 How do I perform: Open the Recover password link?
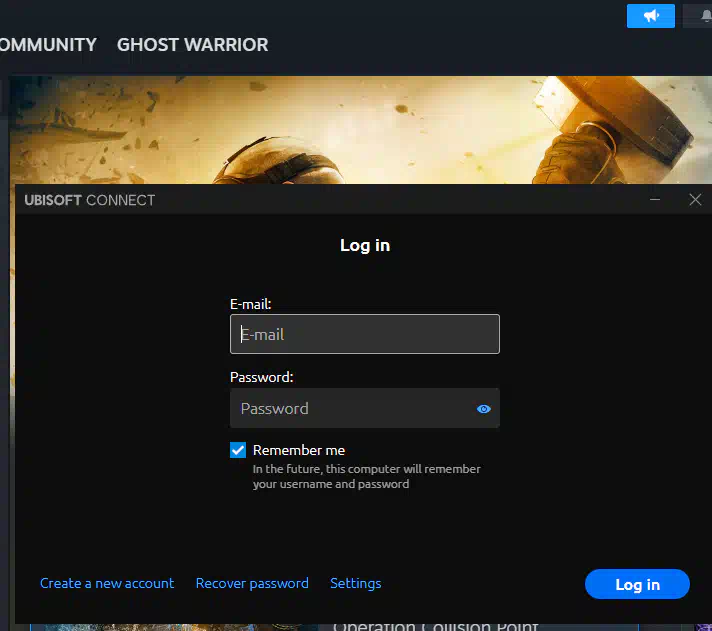coord(252,583)
